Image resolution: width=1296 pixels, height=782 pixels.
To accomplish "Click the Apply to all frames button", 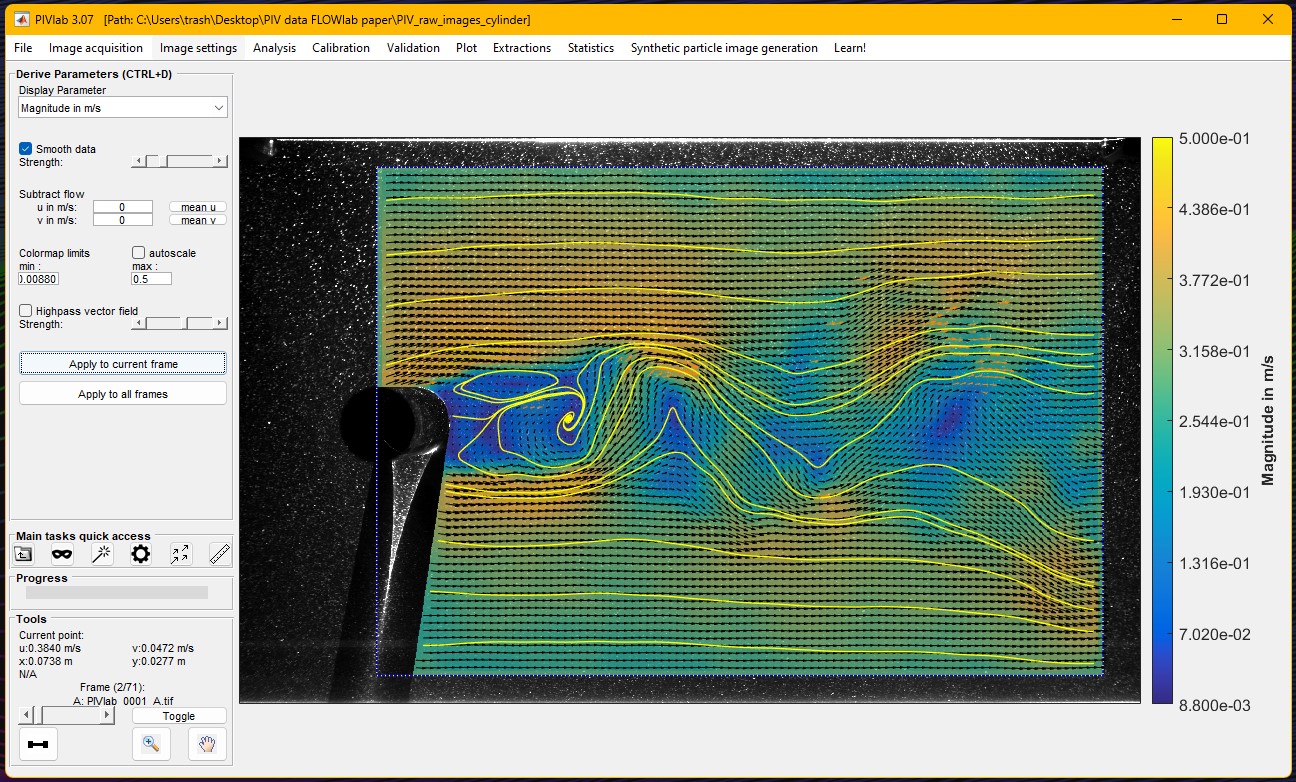I will (x=123, y=394).
